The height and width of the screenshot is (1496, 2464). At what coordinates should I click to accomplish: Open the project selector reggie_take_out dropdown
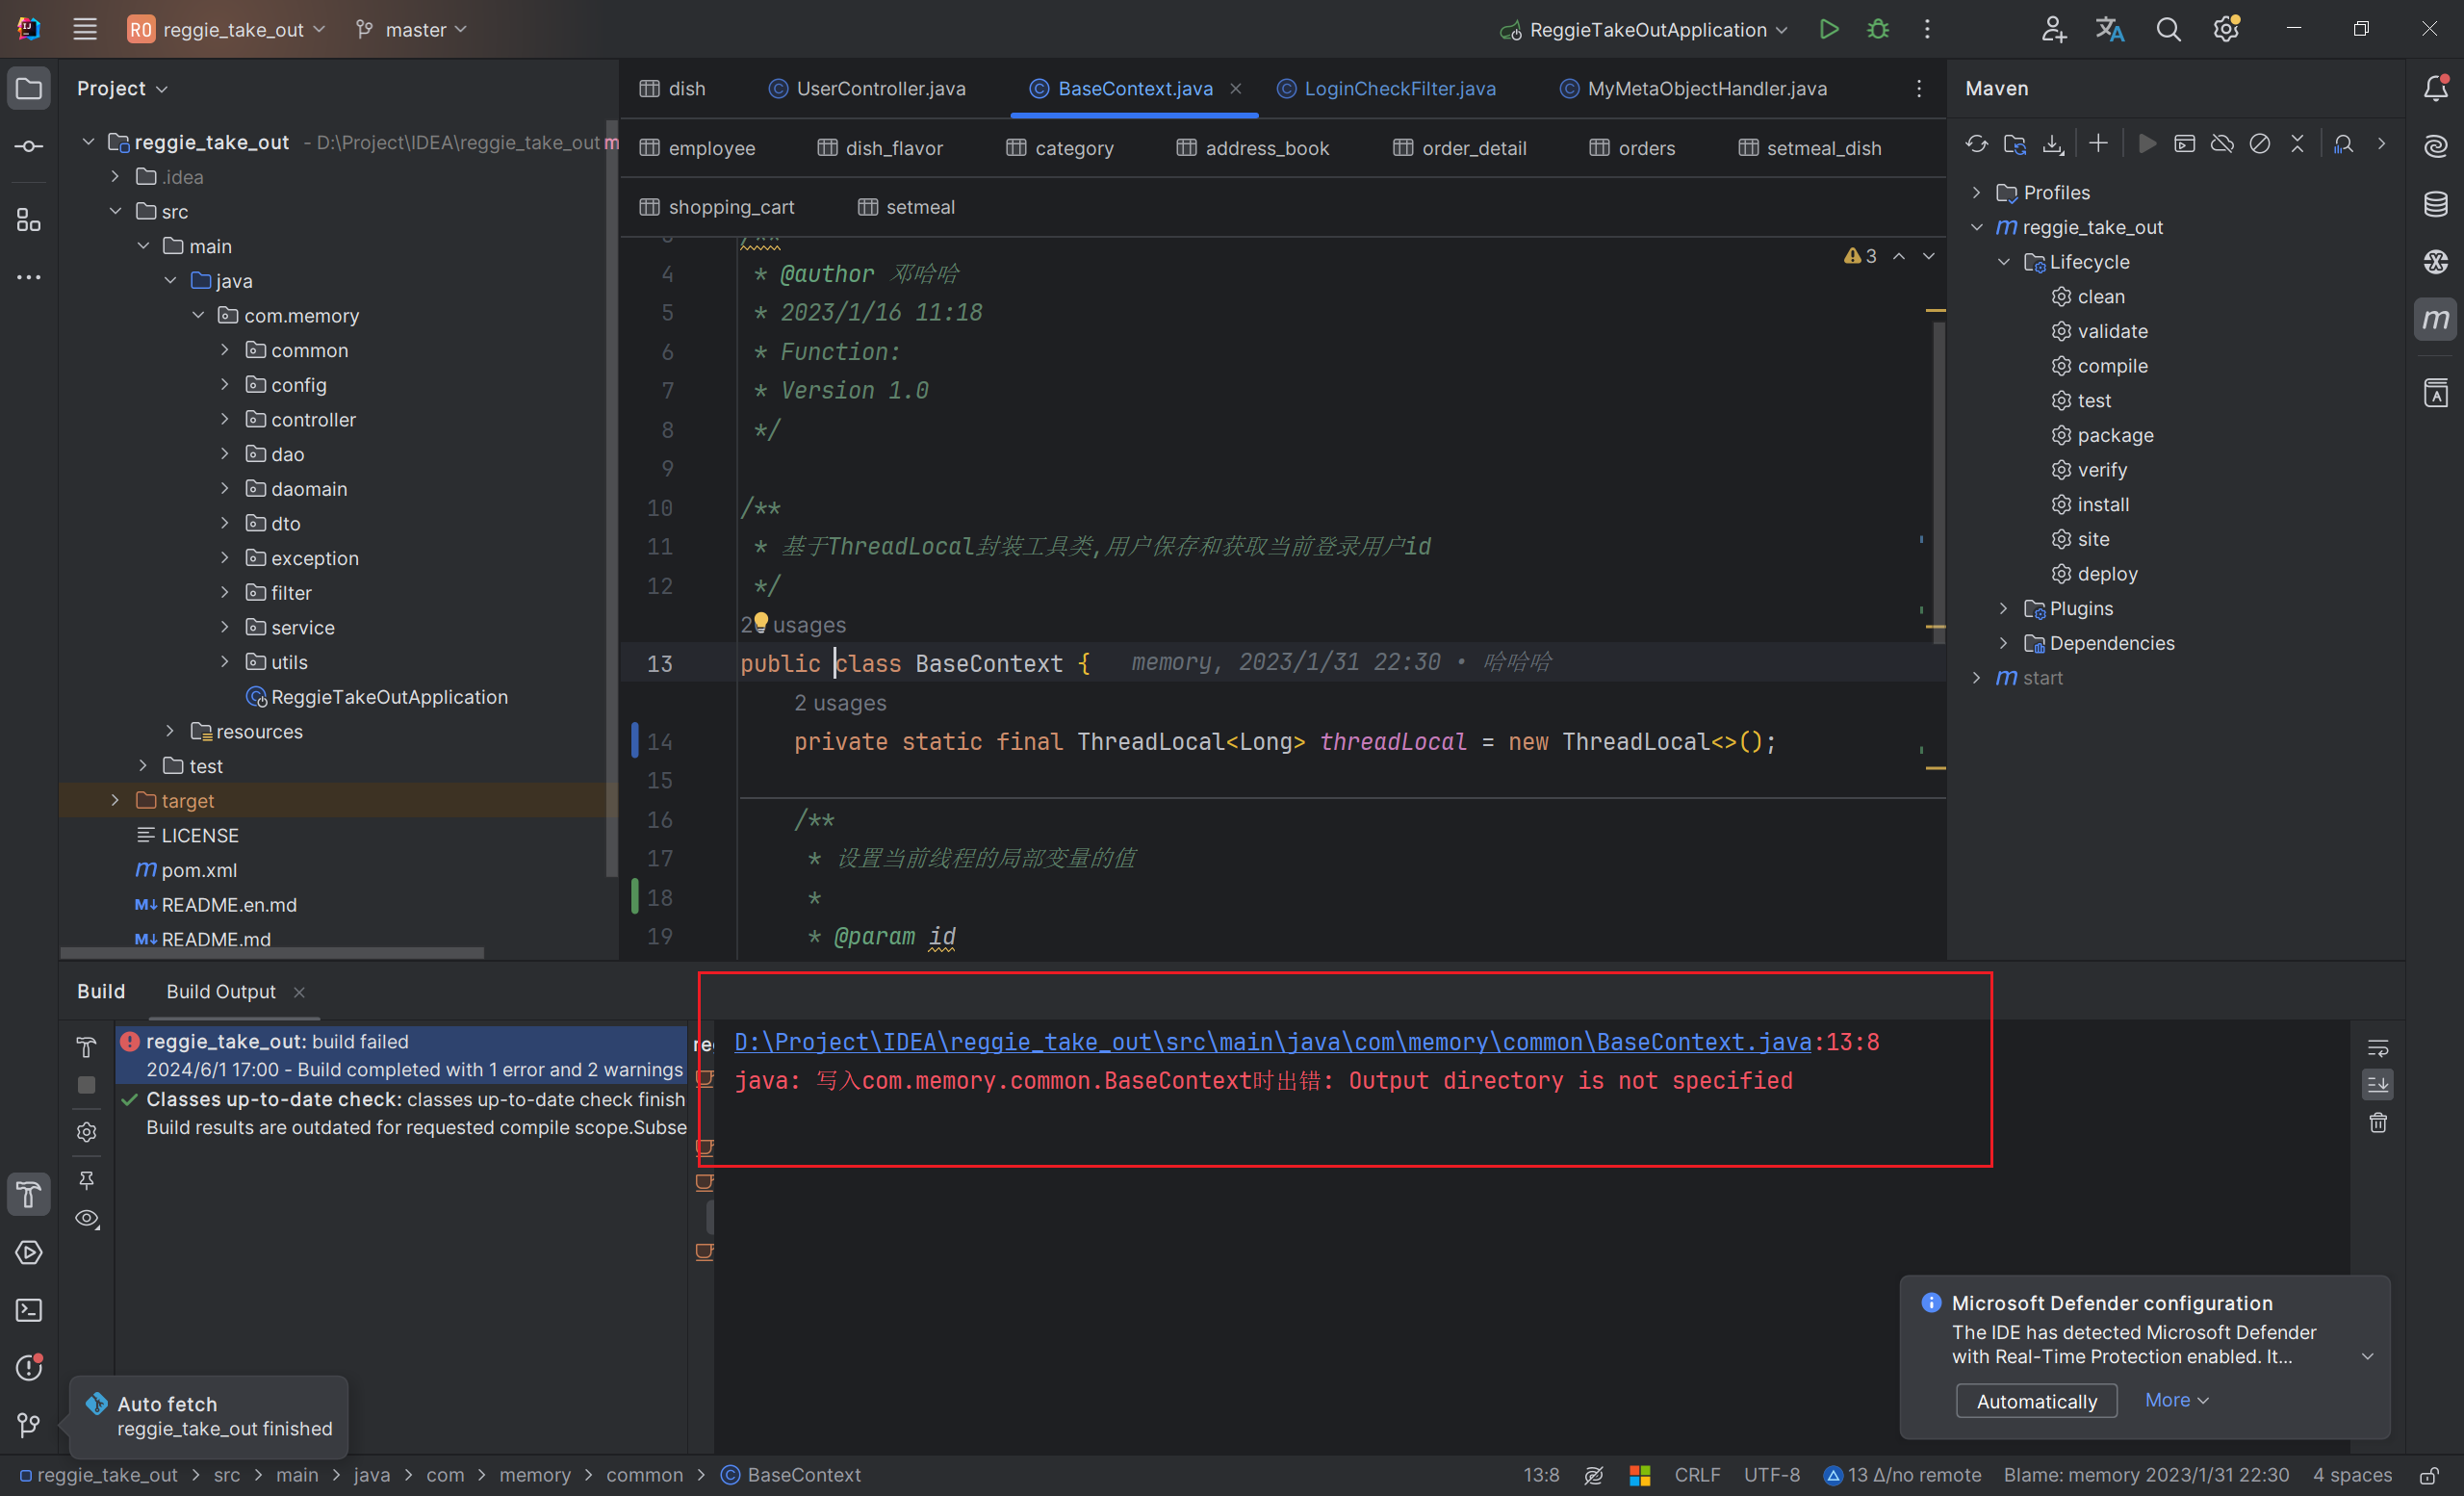(x=227, y=29)
